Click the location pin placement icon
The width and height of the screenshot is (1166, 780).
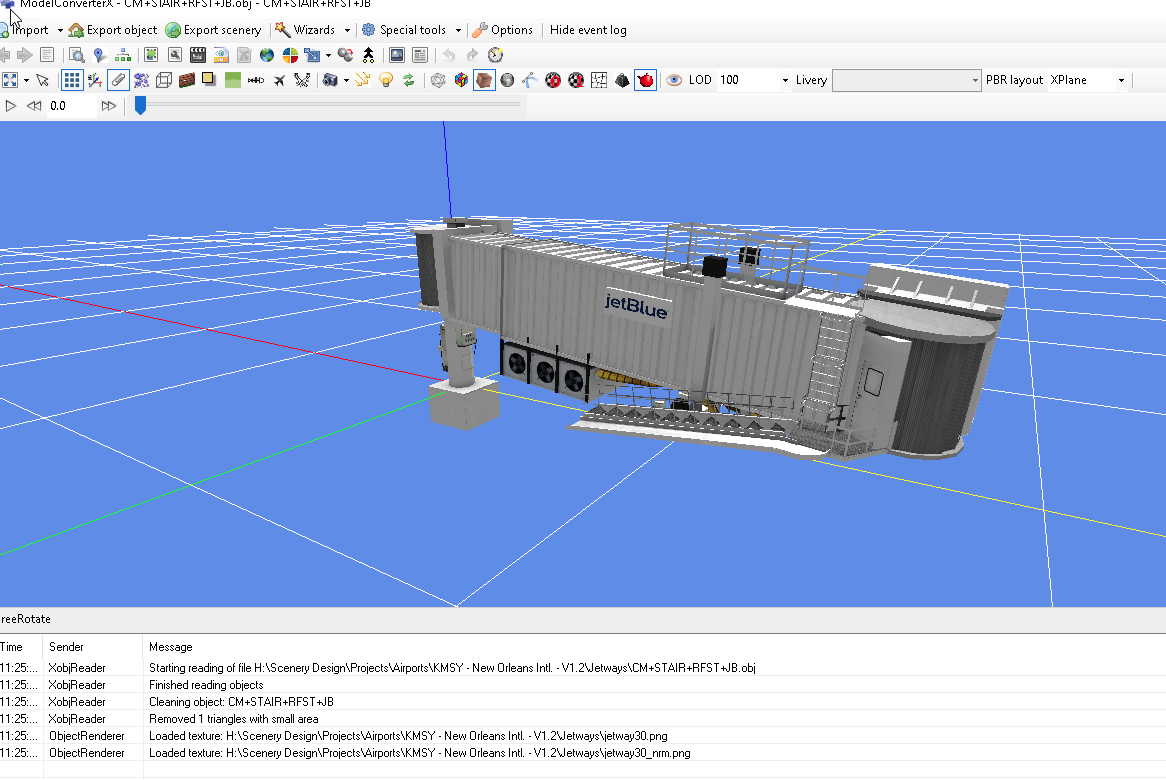pos(99,55)
